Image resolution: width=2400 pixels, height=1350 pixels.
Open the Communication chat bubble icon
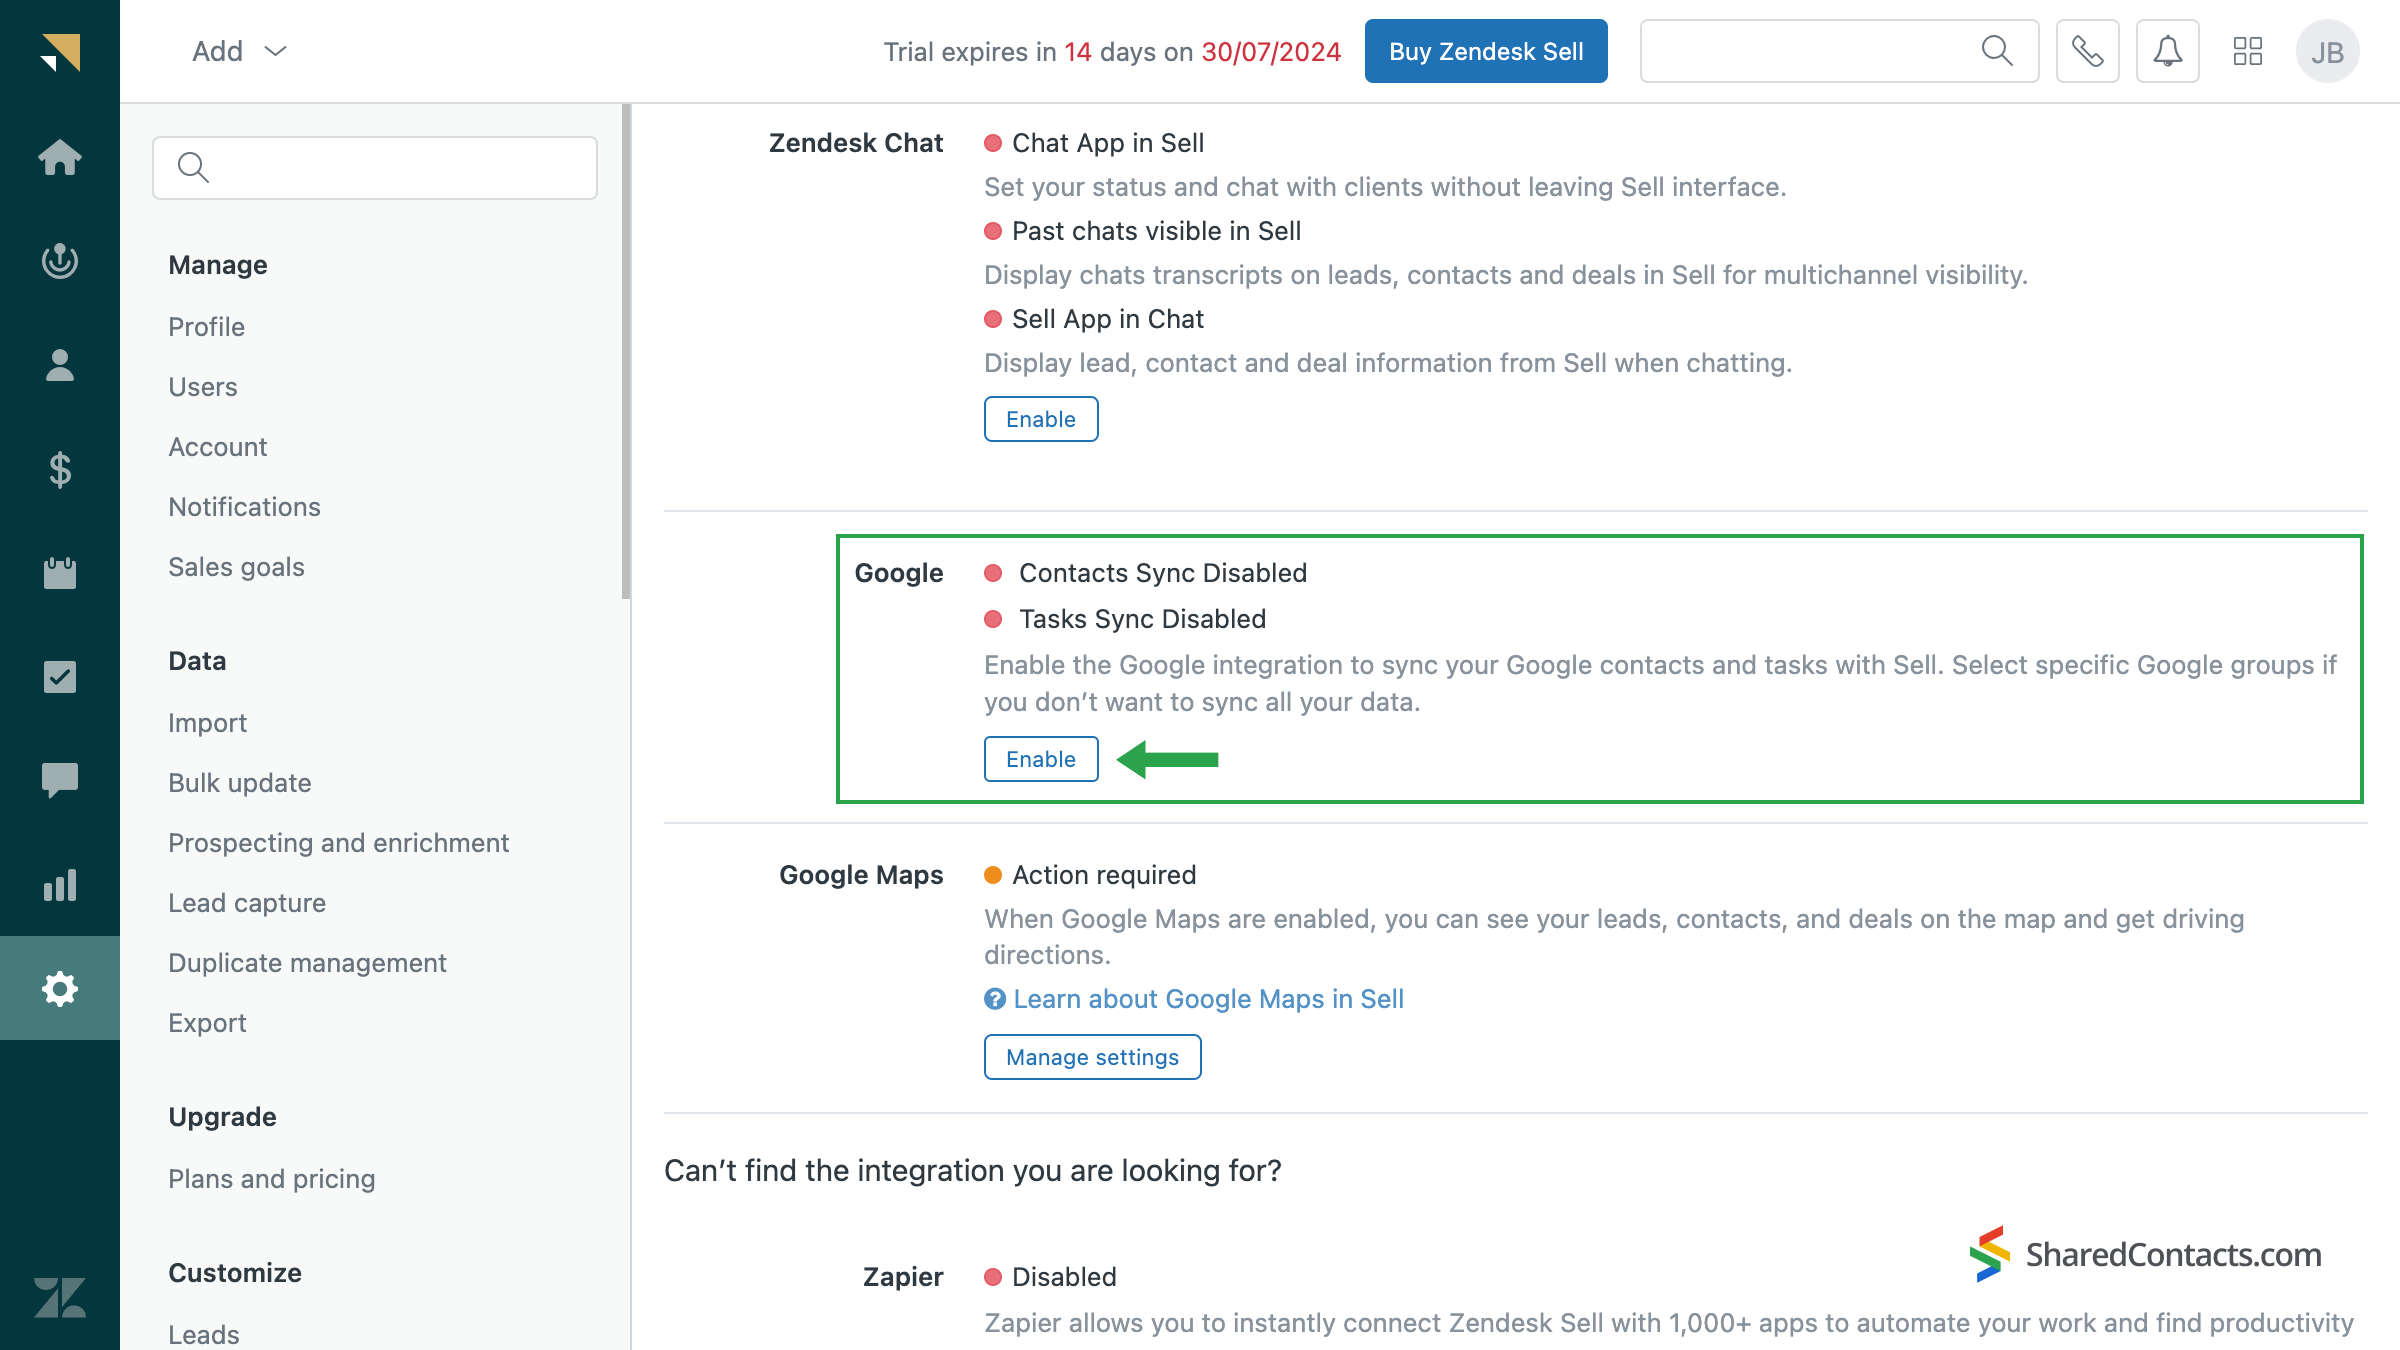pos(60,781)
